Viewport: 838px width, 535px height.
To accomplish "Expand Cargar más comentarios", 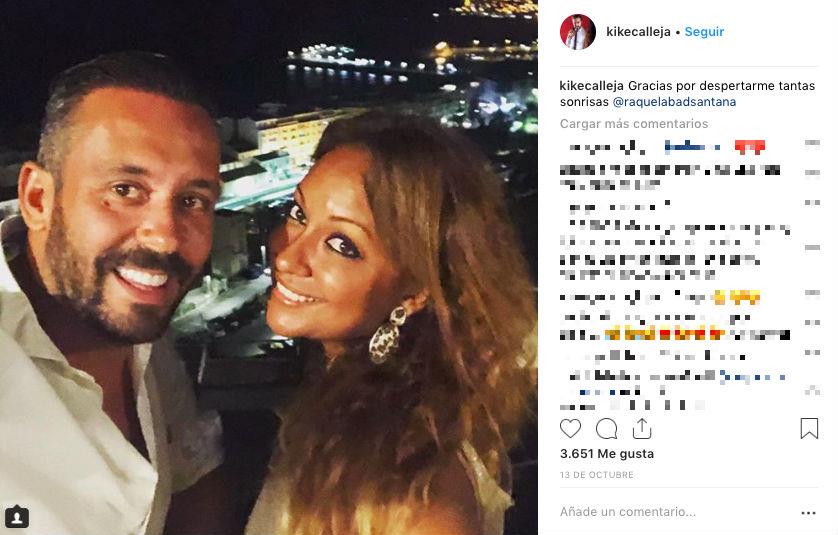I will 634,124.
